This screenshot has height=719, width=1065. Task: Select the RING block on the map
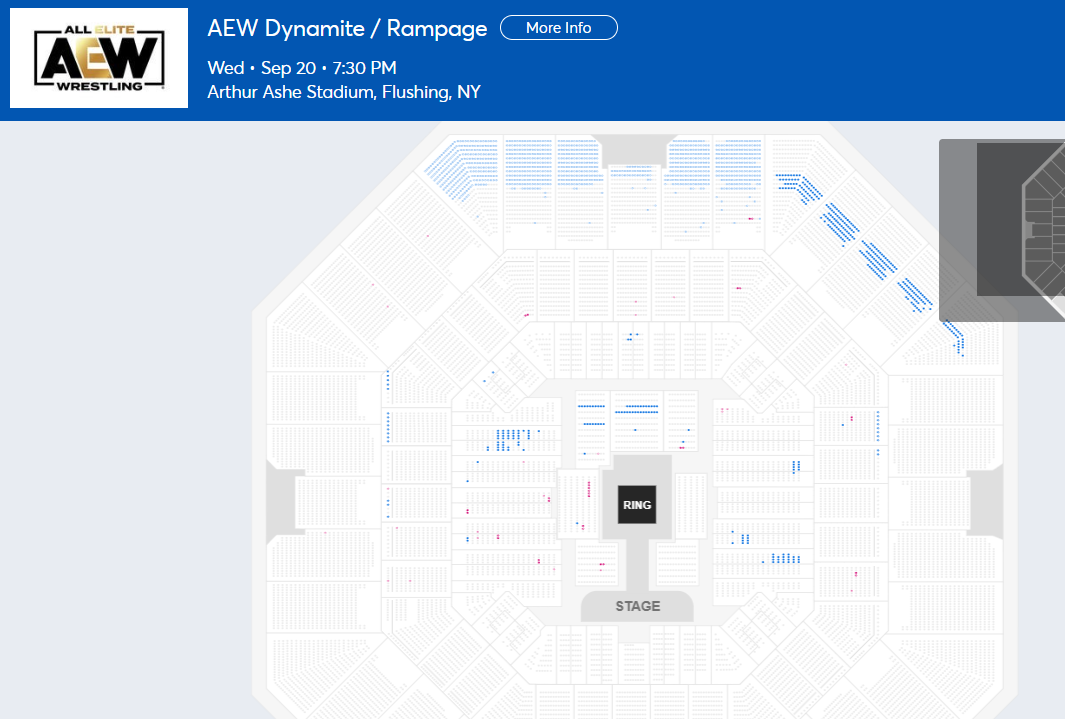click(637, 504)
